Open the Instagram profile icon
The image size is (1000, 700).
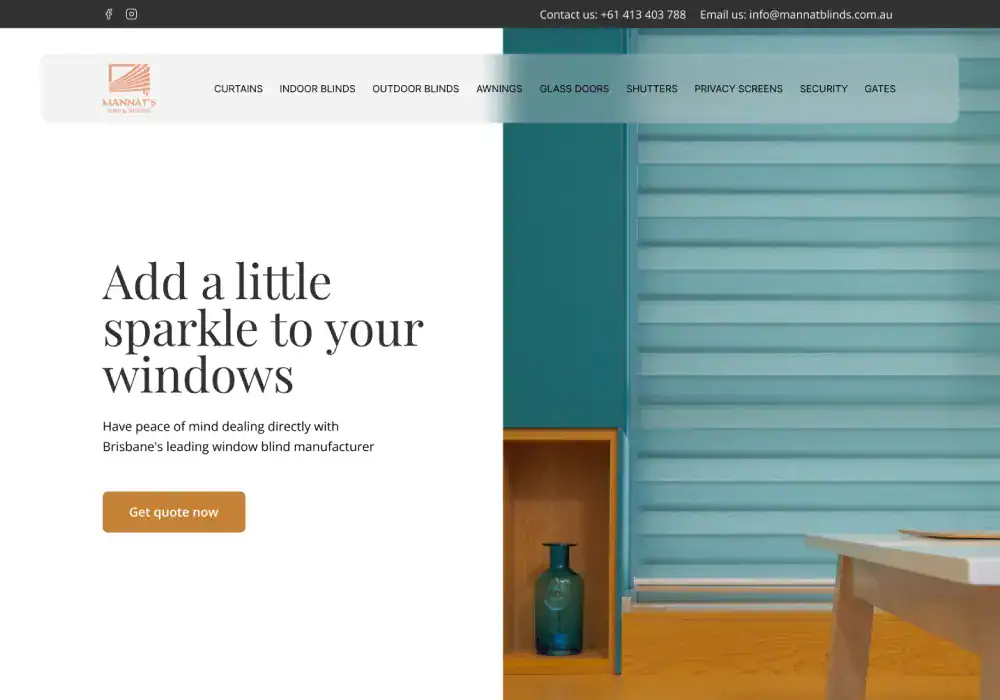tap(131, 14)
